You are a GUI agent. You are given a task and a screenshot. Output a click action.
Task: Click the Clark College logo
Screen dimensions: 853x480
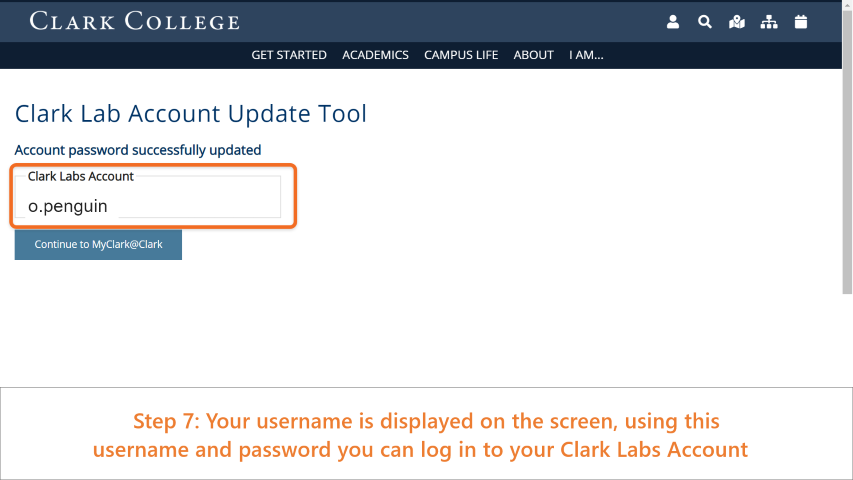click(x=134, y=21)
